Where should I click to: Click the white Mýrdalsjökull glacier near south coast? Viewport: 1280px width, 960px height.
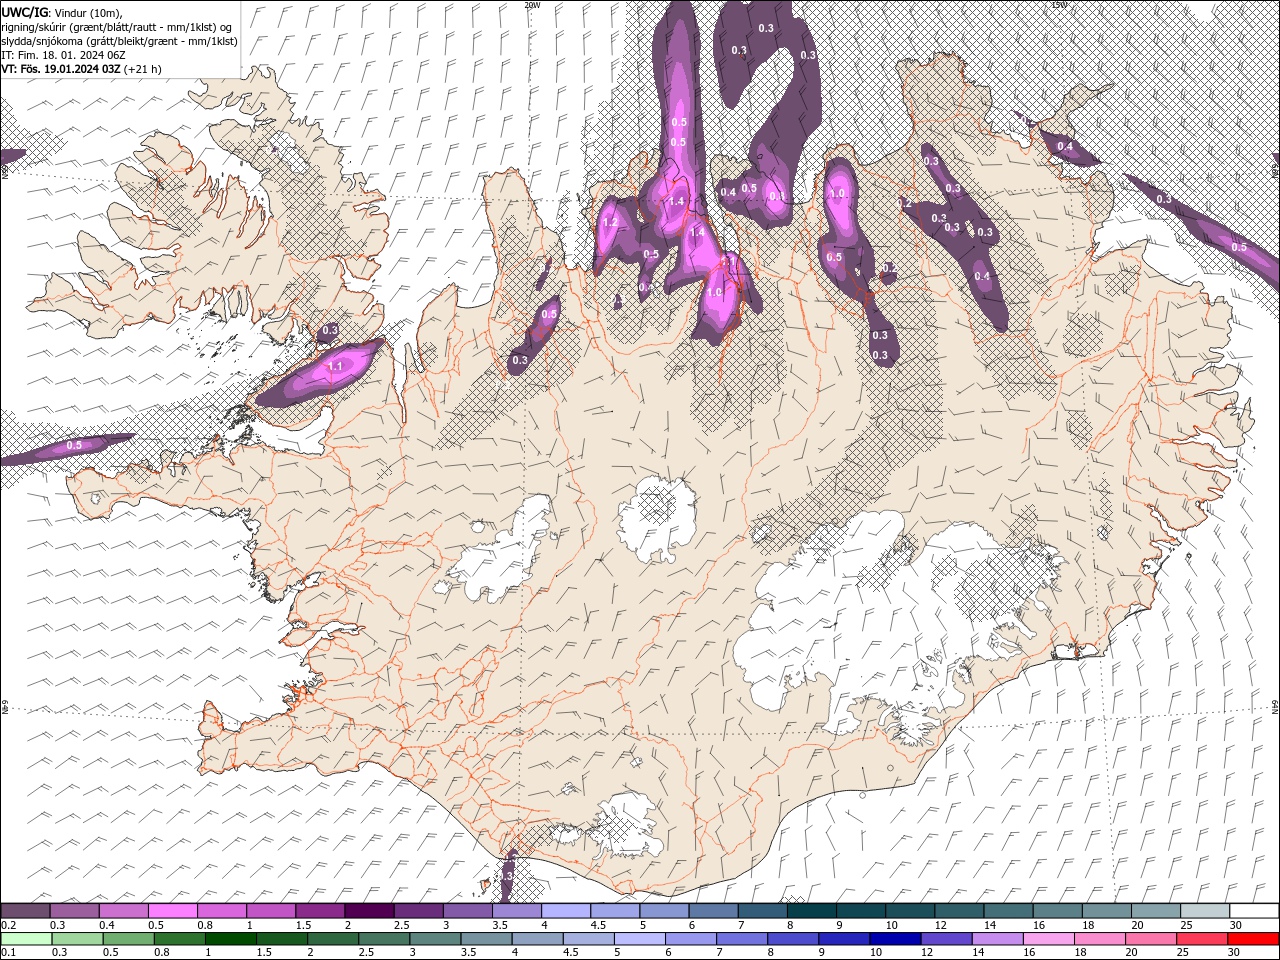click(x=628, y=826)
